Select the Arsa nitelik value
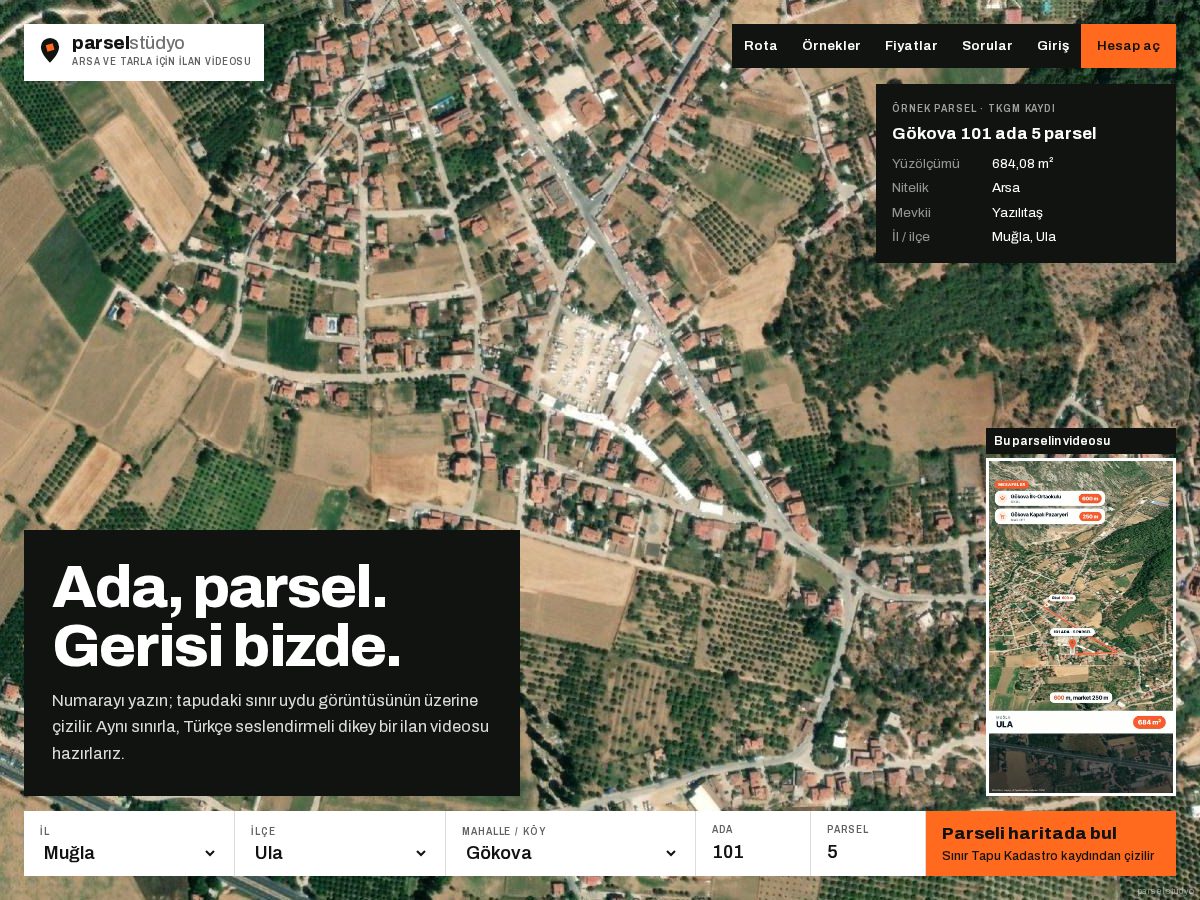Image resolution: width=1200 pixels, height=900 pixels. coord(1006,187)
